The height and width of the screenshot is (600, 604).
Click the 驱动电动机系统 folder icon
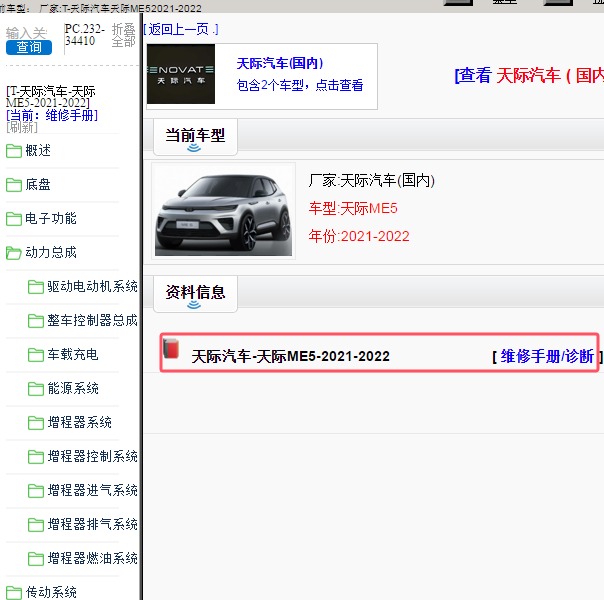(36, 287)
